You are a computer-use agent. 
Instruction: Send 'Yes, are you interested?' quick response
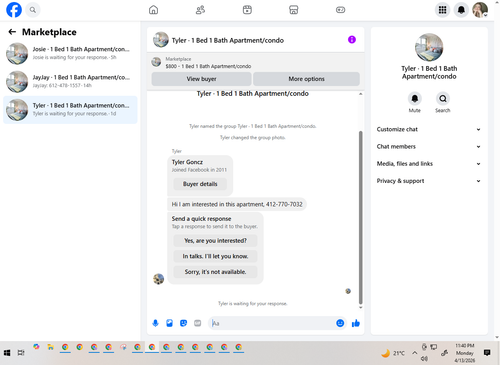click(x=215, y=241)
